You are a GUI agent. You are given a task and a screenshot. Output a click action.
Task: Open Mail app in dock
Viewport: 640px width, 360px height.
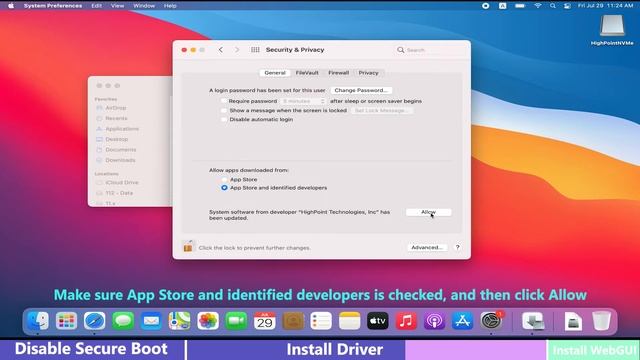(151, 321)
